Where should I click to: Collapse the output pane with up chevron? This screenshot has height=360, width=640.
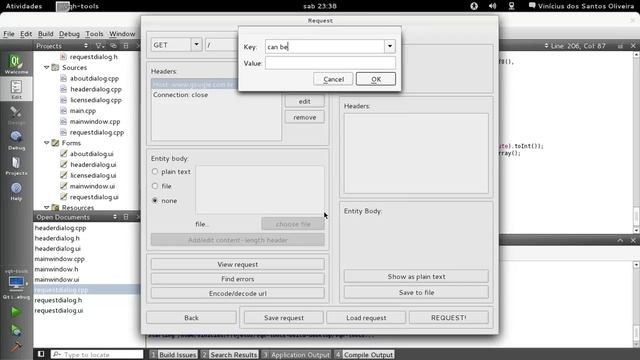point(620,240)
